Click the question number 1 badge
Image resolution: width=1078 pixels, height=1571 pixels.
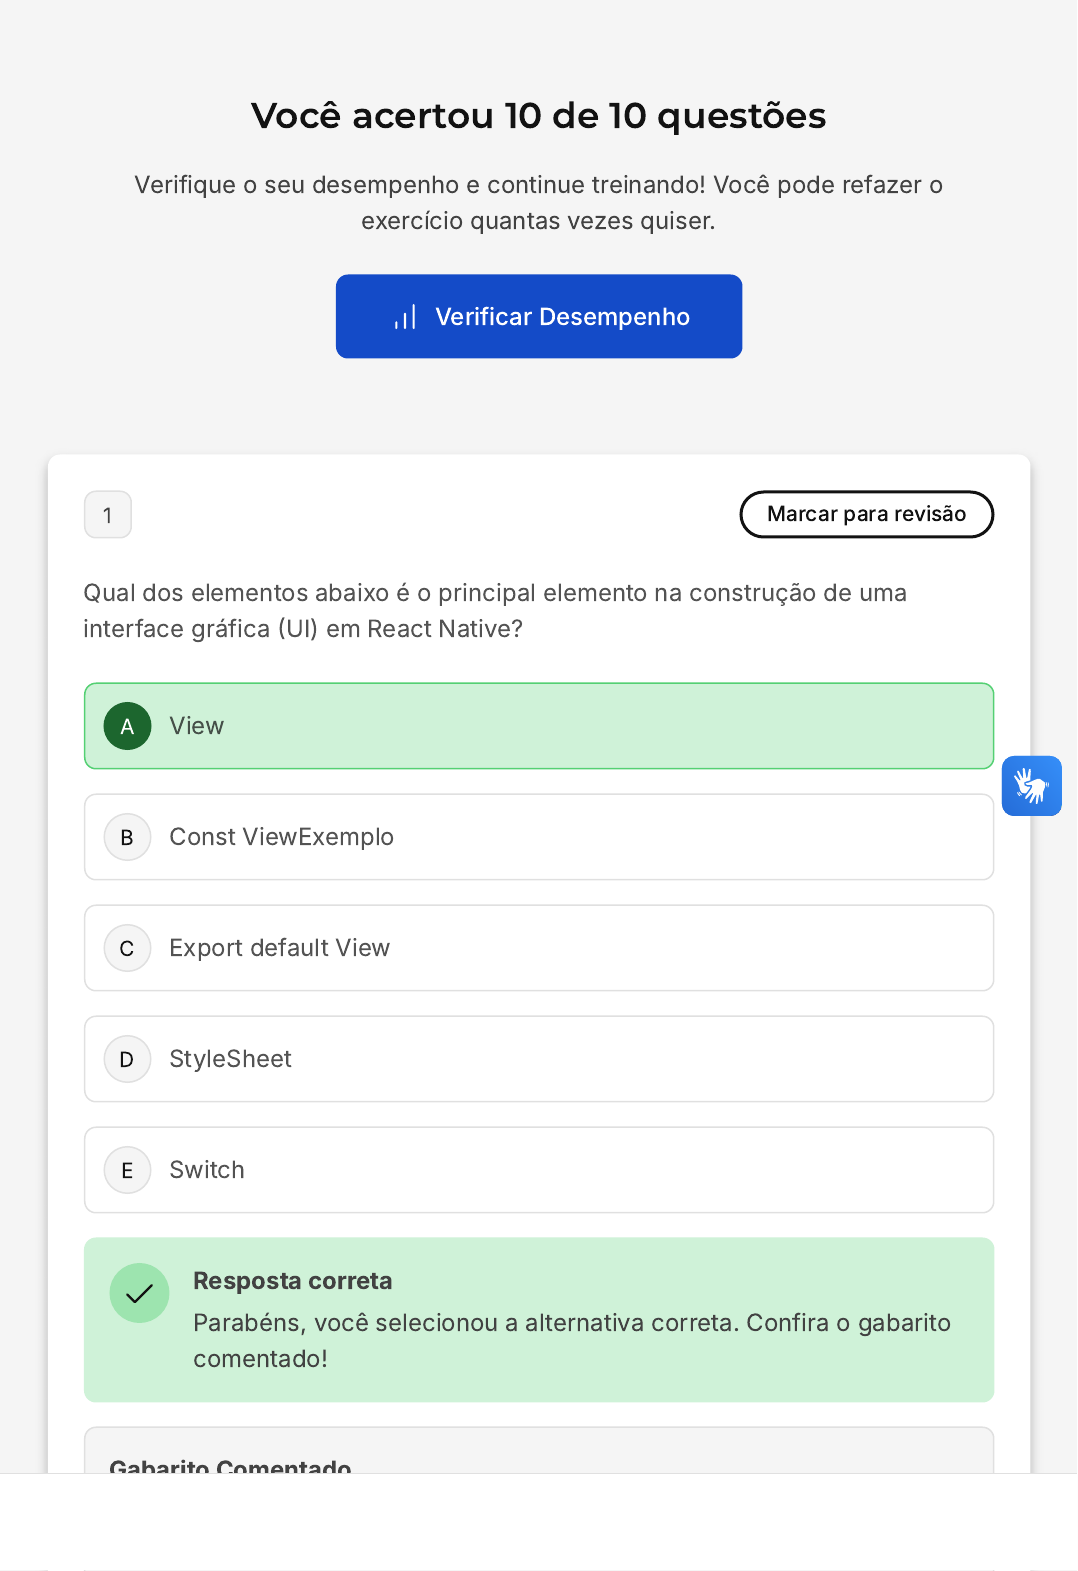108,515
